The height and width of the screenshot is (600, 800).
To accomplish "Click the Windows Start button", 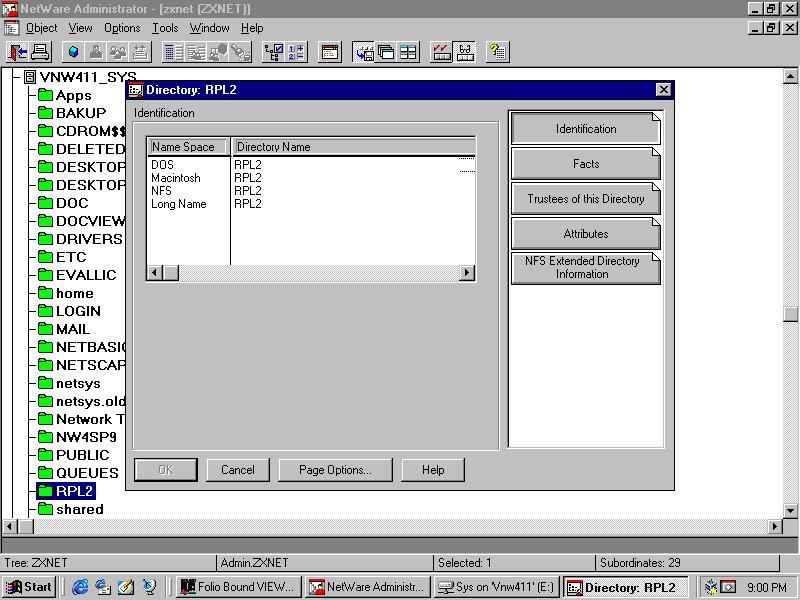I will tap(30, 587).
